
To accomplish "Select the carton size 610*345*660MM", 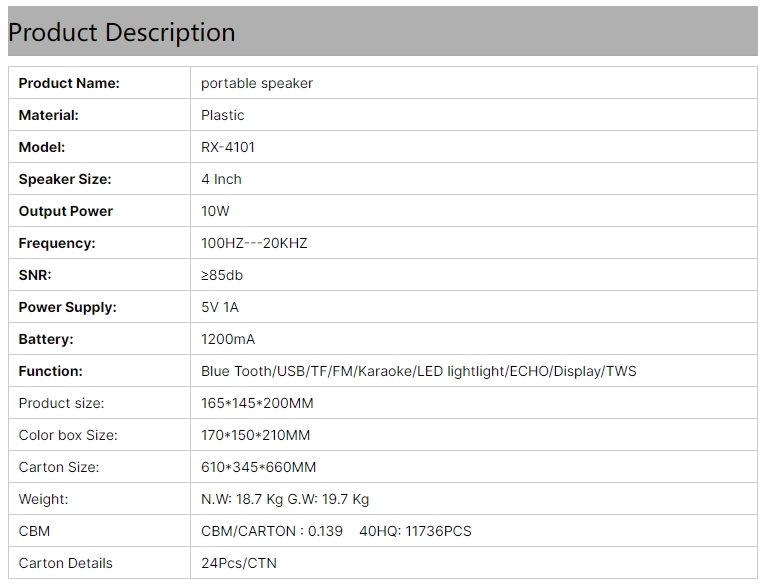I will [258, 467].
